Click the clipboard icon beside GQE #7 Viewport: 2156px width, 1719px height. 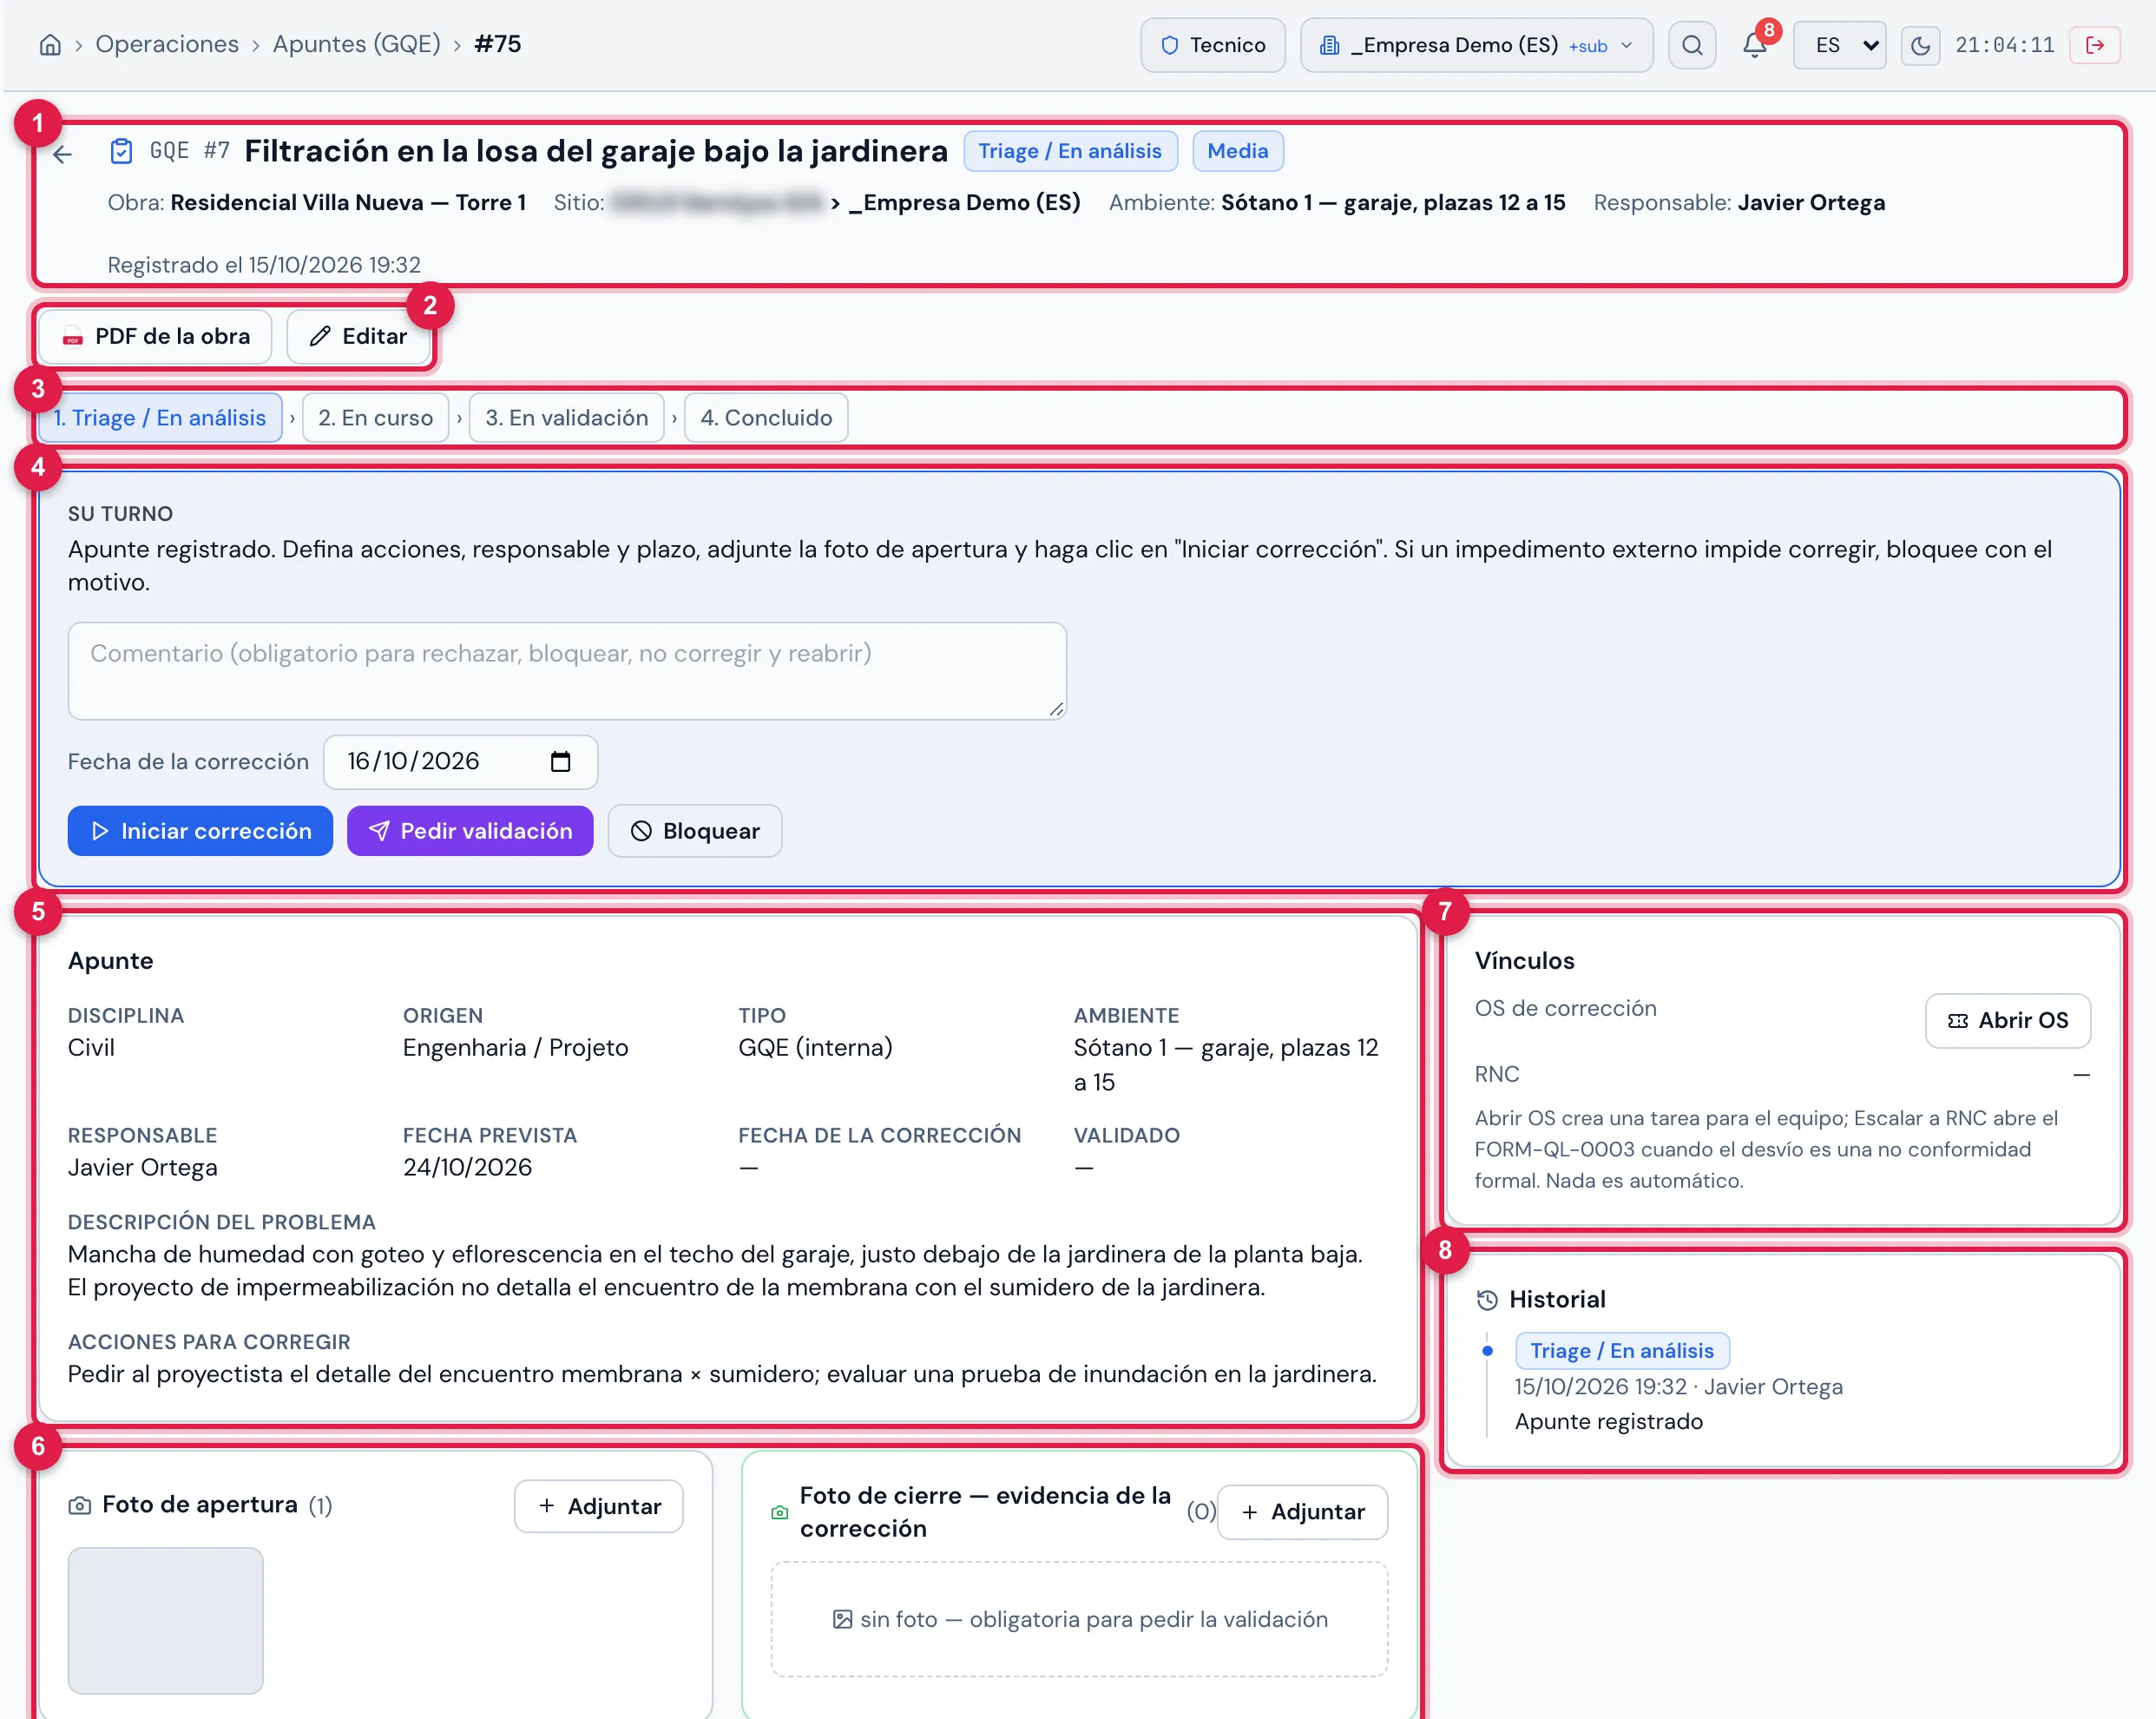[121, 151]
